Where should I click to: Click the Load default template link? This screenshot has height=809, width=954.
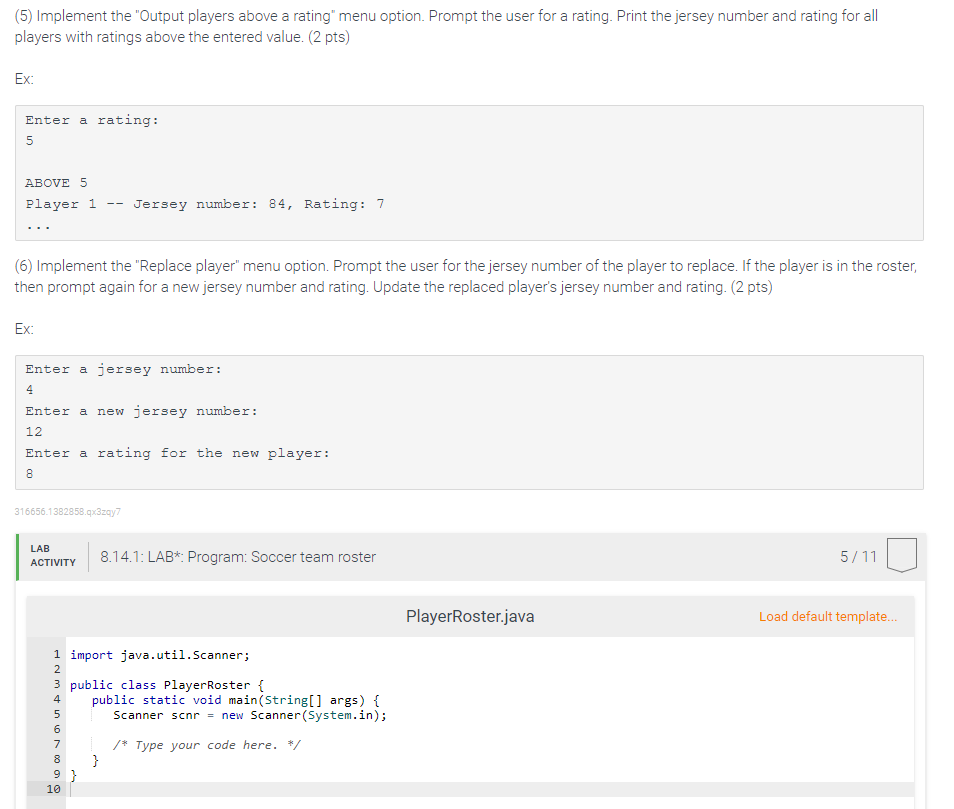(x=828, y=617)
